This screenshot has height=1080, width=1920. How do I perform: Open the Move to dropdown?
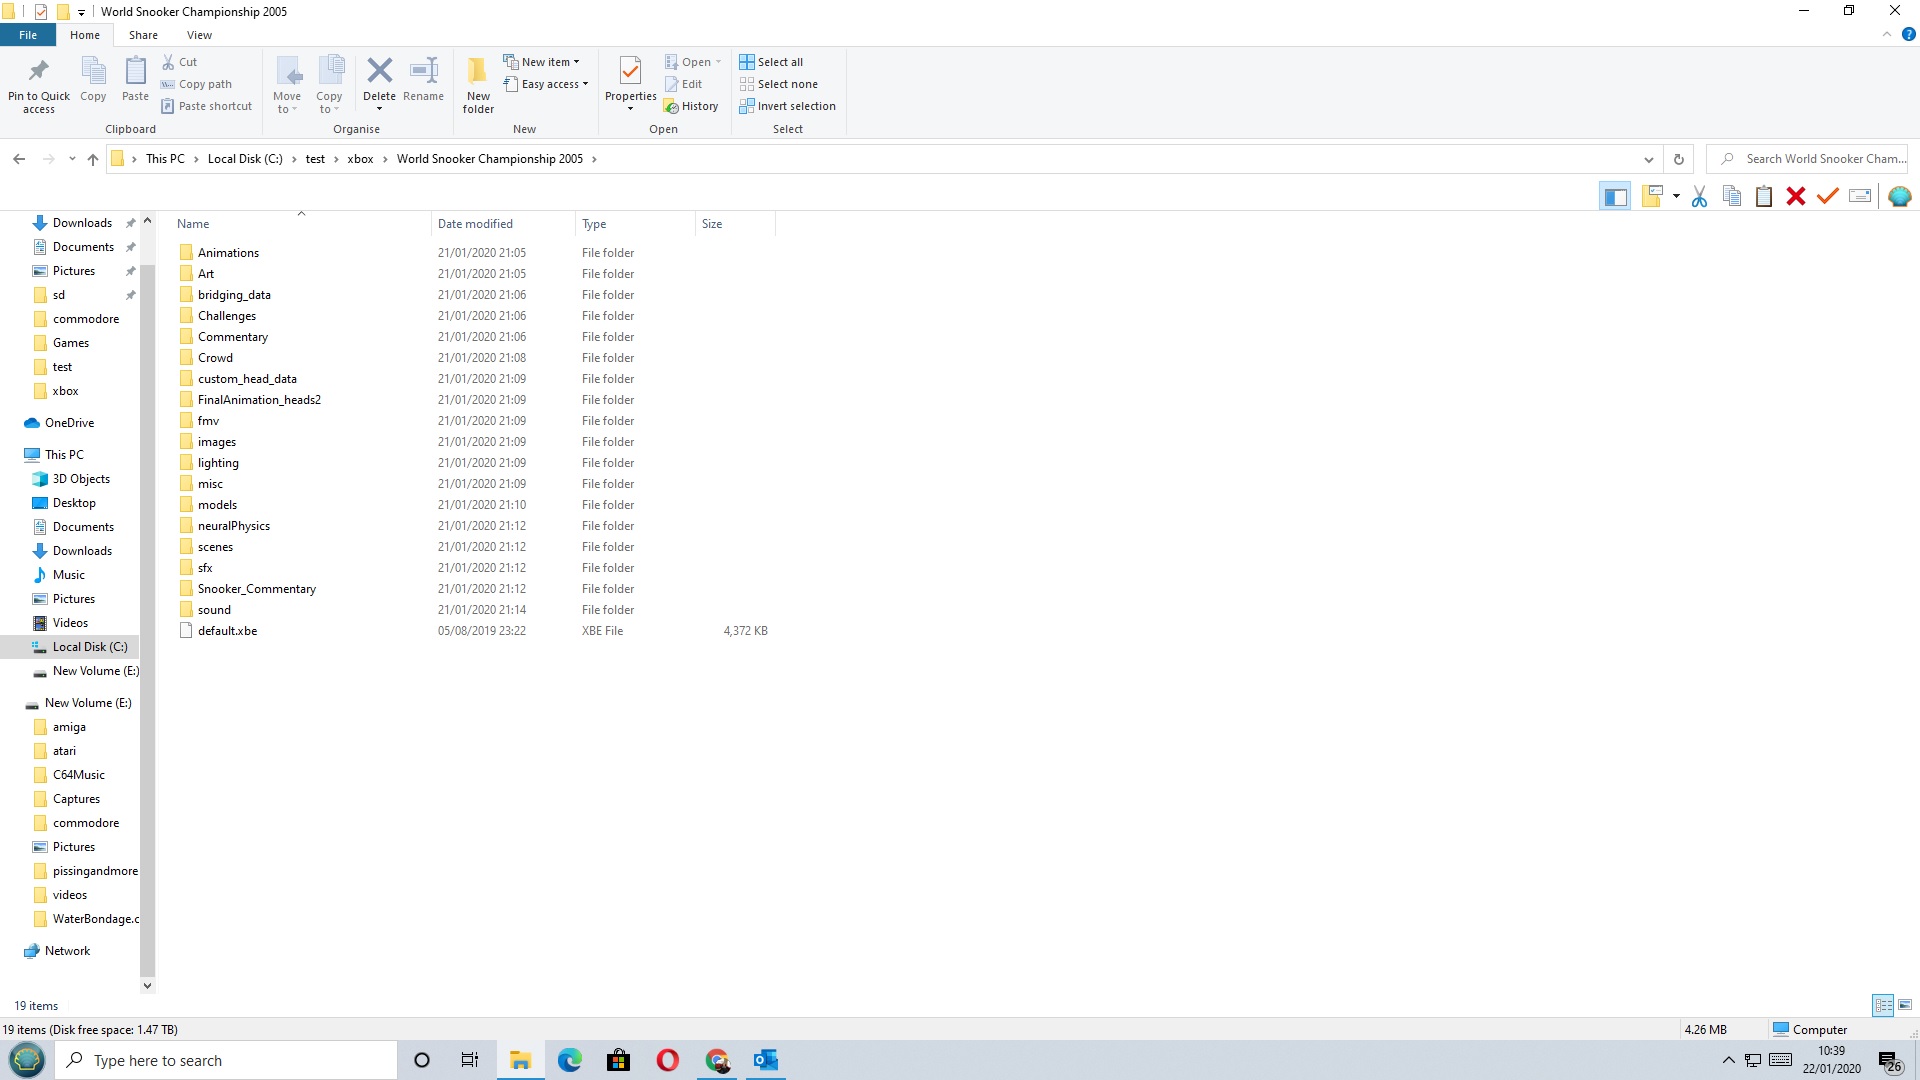(x=287, y=85)
